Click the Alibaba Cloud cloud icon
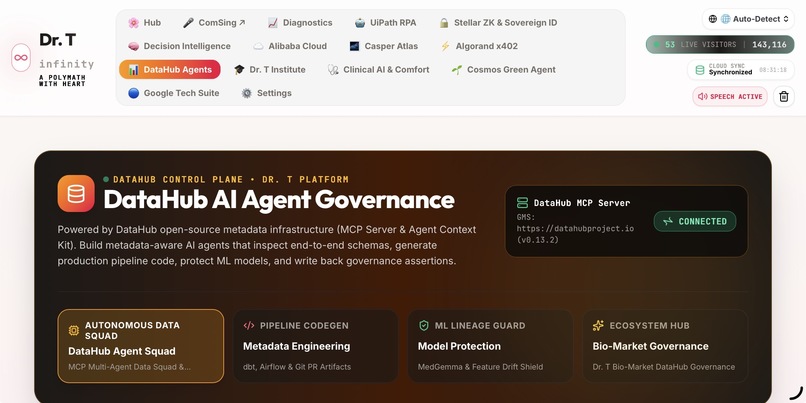 259,46
